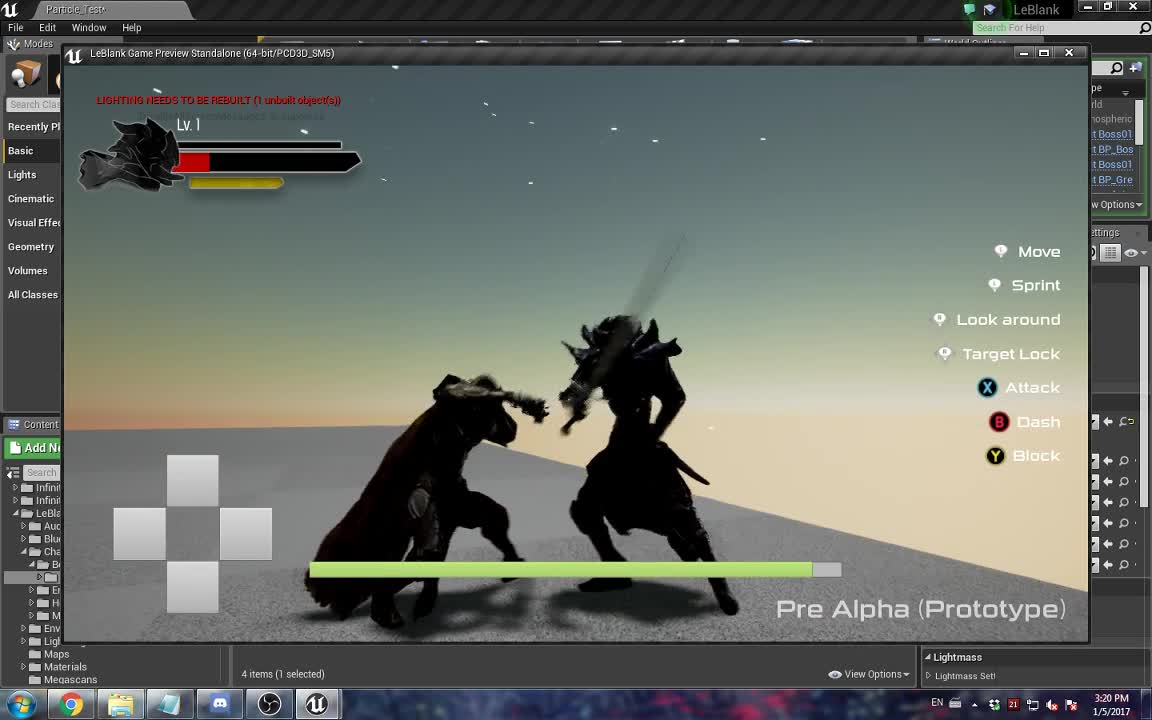Open the Window menu
1152x720 pixels.
[x=89, y=27]
